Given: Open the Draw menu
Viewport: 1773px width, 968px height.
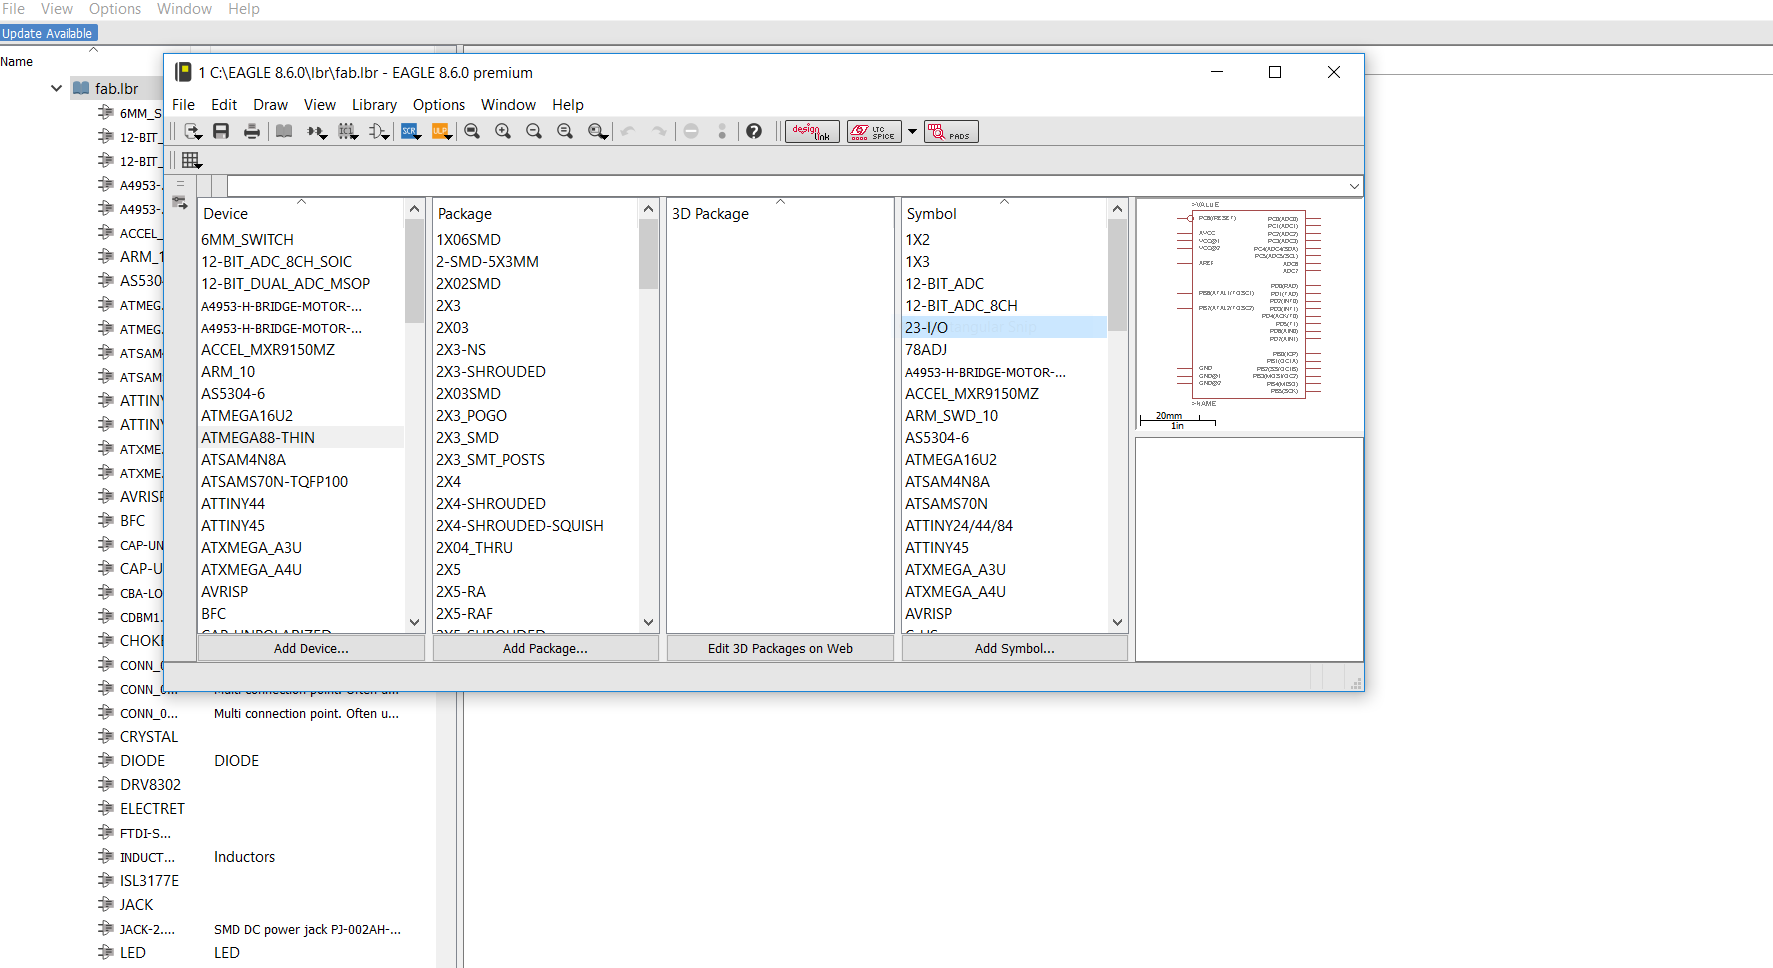Looking at the screenshot, I should [270, 104].
